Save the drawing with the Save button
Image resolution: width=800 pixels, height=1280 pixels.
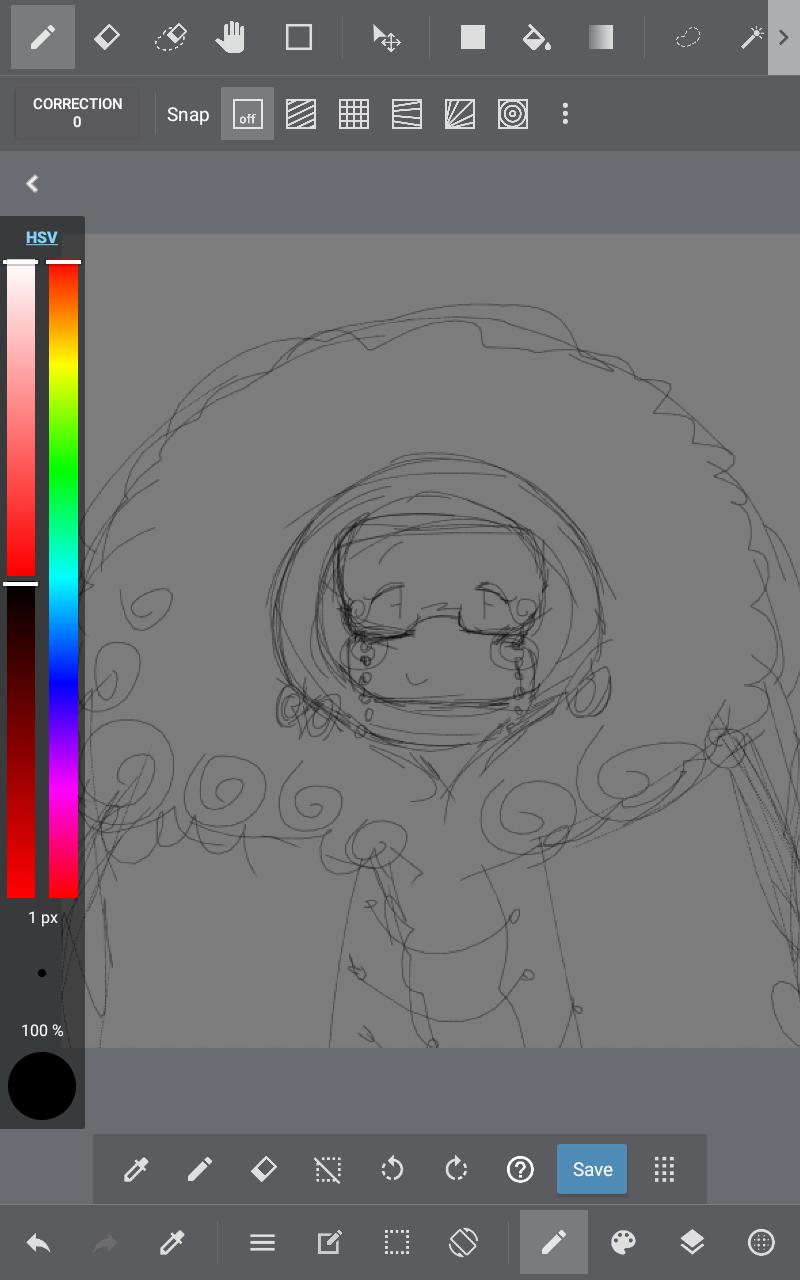pyautogui.click(x=592, y=1169)
